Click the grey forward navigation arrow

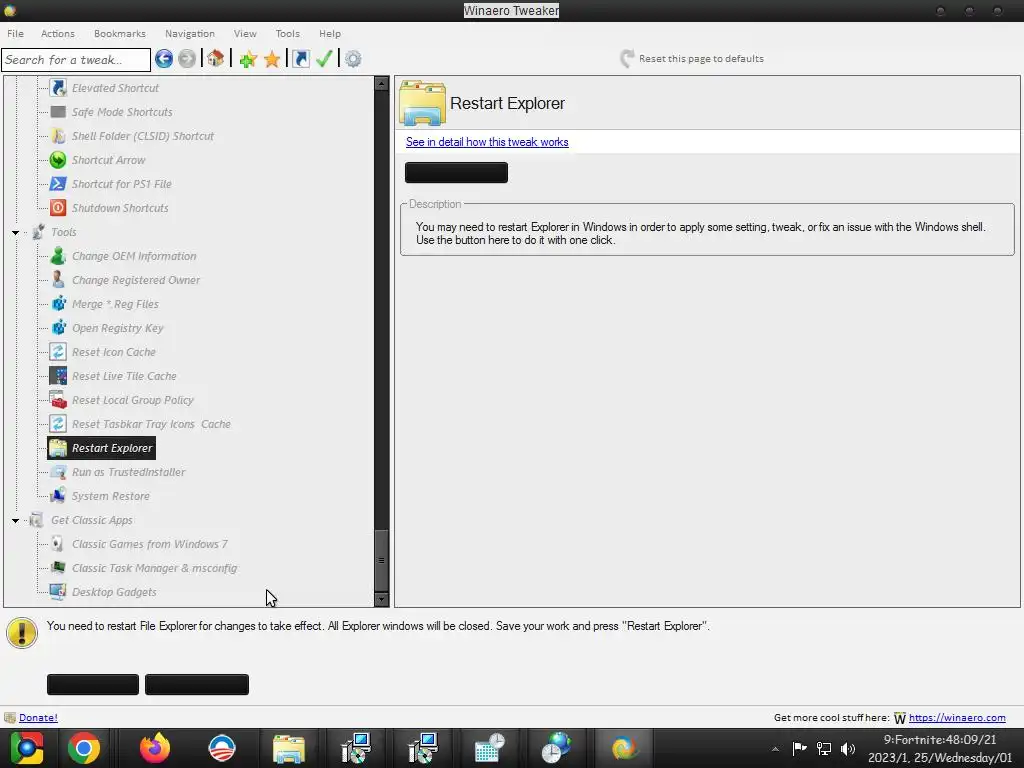(x=187, y=59)
